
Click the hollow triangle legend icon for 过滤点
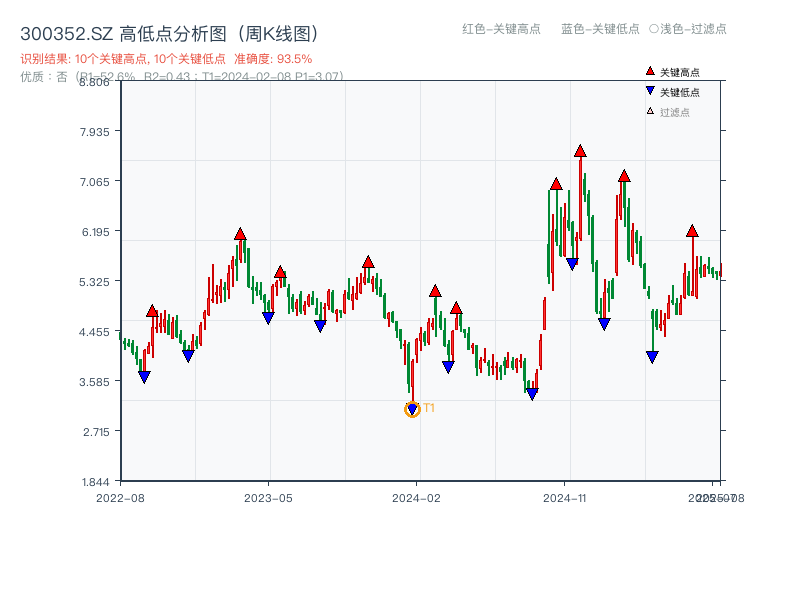pos(650,111)
